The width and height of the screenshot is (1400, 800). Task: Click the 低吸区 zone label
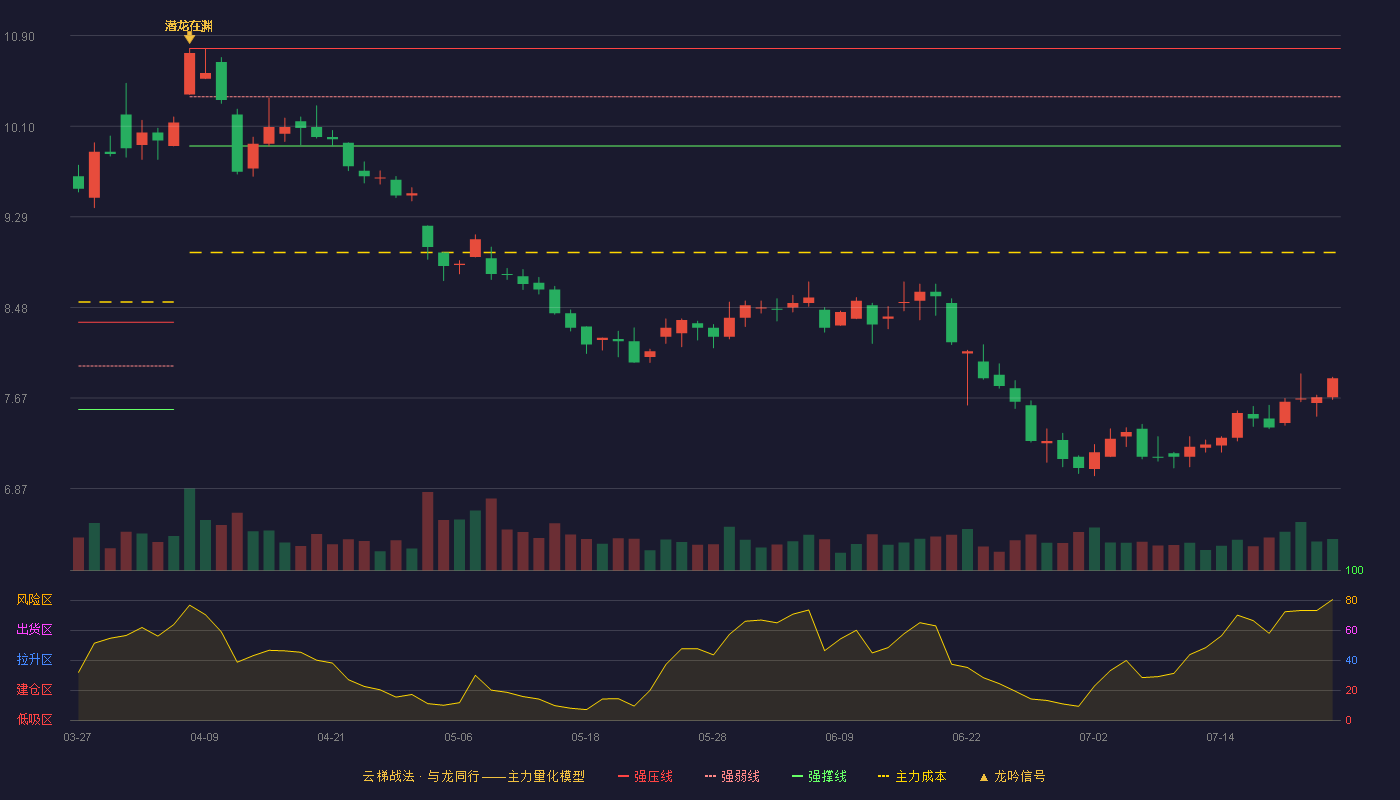pyautogui.click(x=34, y=719)
